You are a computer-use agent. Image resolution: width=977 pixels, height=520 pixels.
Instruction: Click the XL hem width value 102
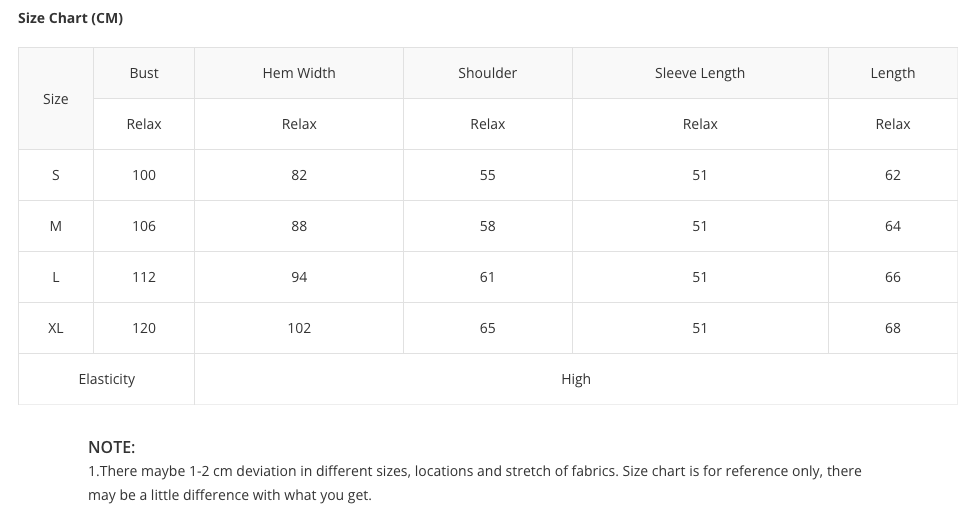[299, 328]
